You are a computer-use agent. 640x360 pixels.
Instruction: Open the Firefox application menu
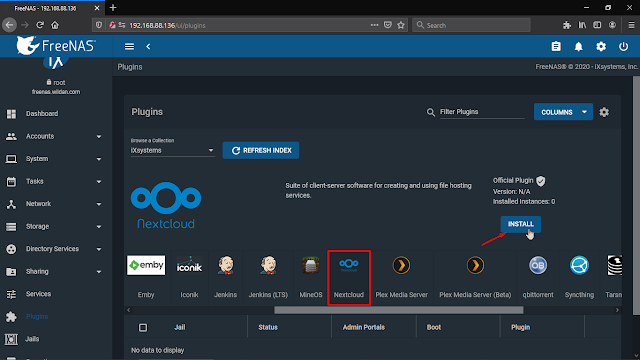pos(631,25)
